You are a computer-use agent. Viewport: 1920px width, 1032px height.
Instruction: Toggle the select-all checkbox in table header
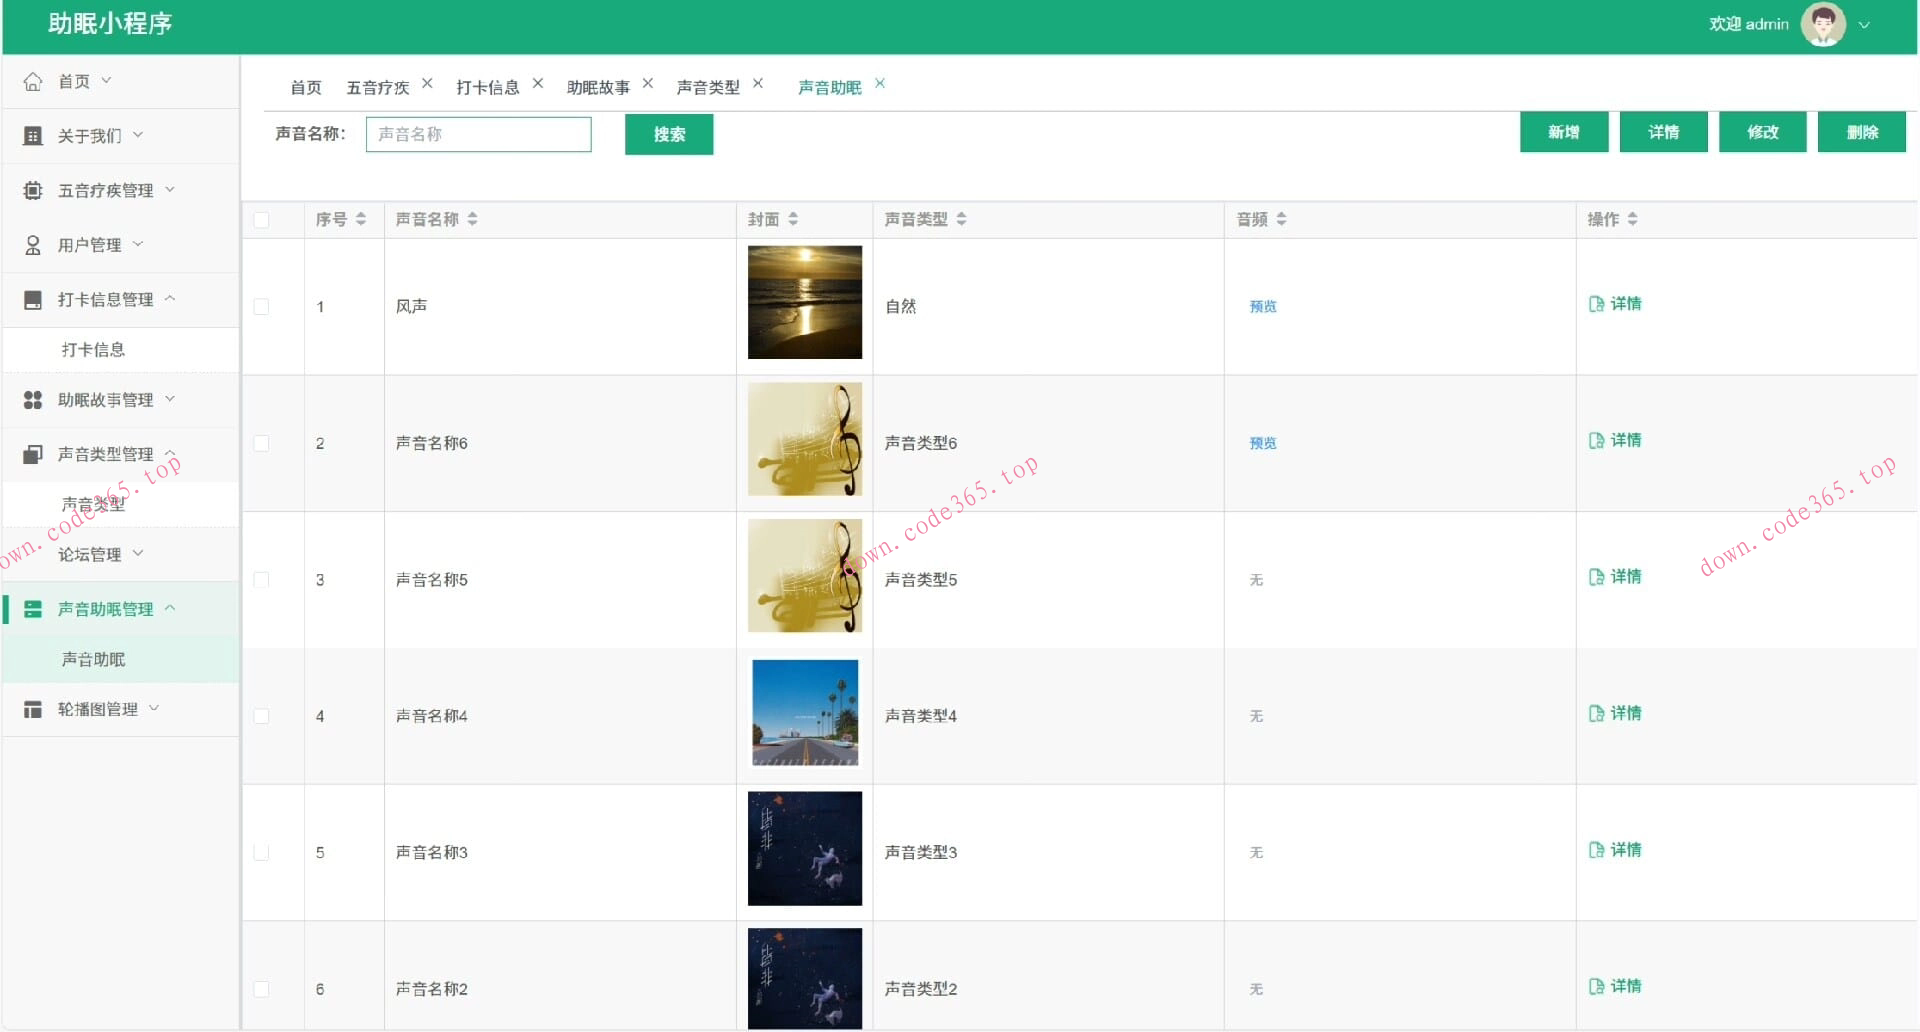point(261,220)
